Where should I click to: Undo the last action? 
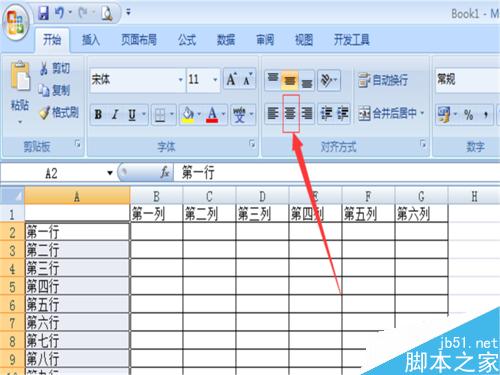tap(59, 13)
